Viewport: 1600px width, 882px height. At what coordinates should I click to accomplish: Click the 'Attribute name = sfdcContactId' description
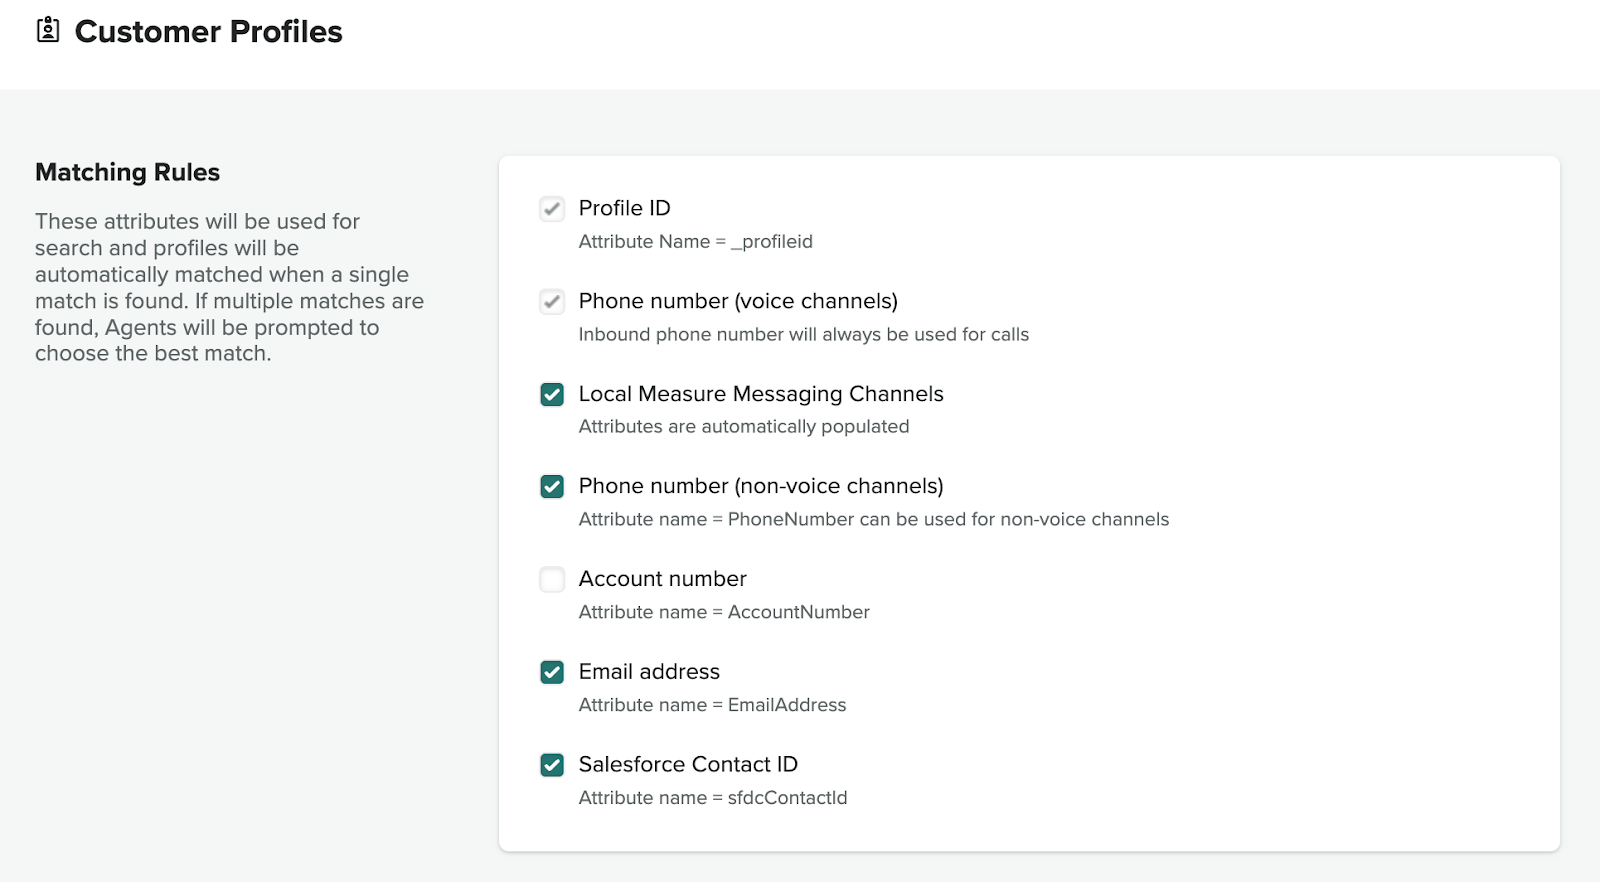tap(712, 798)
